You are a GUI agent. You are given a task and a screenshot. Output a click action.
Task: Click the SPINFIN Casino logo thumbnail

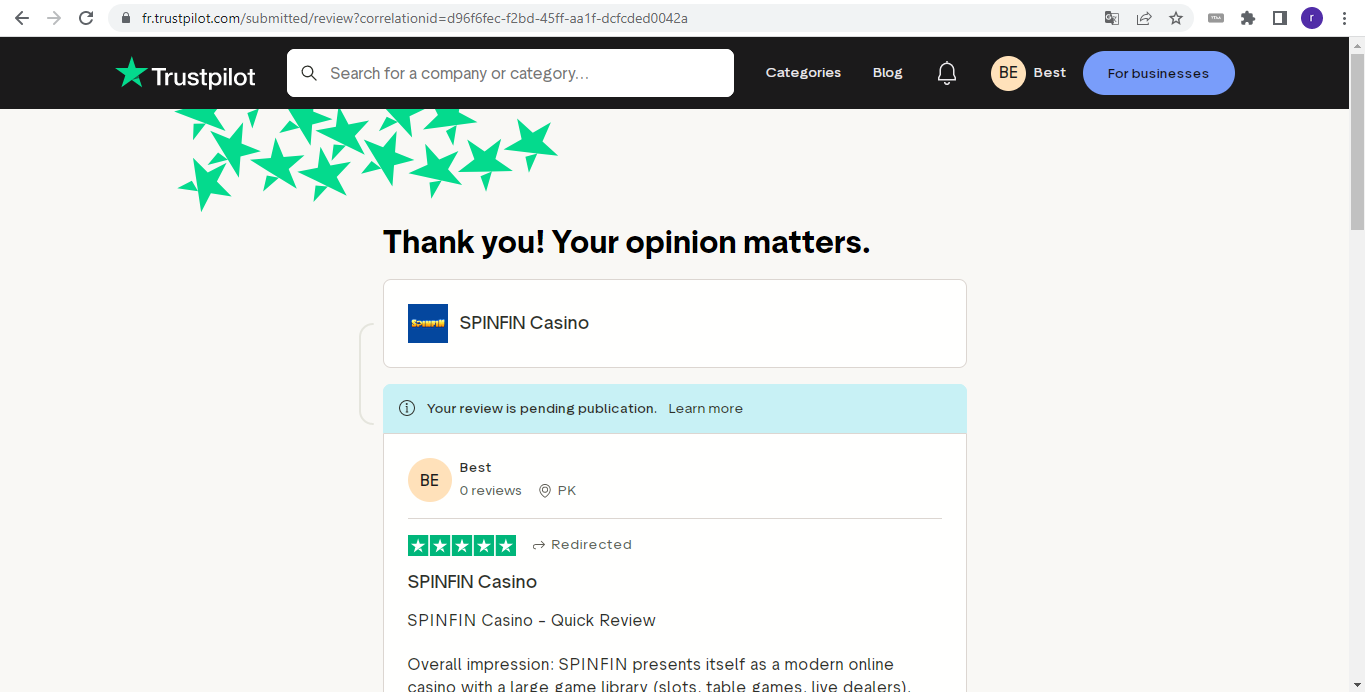428,323
